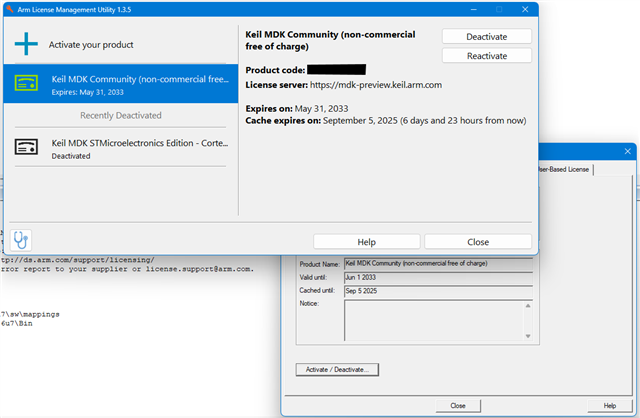Click the Expires on May 31, 2033 text

click(297, 109)
